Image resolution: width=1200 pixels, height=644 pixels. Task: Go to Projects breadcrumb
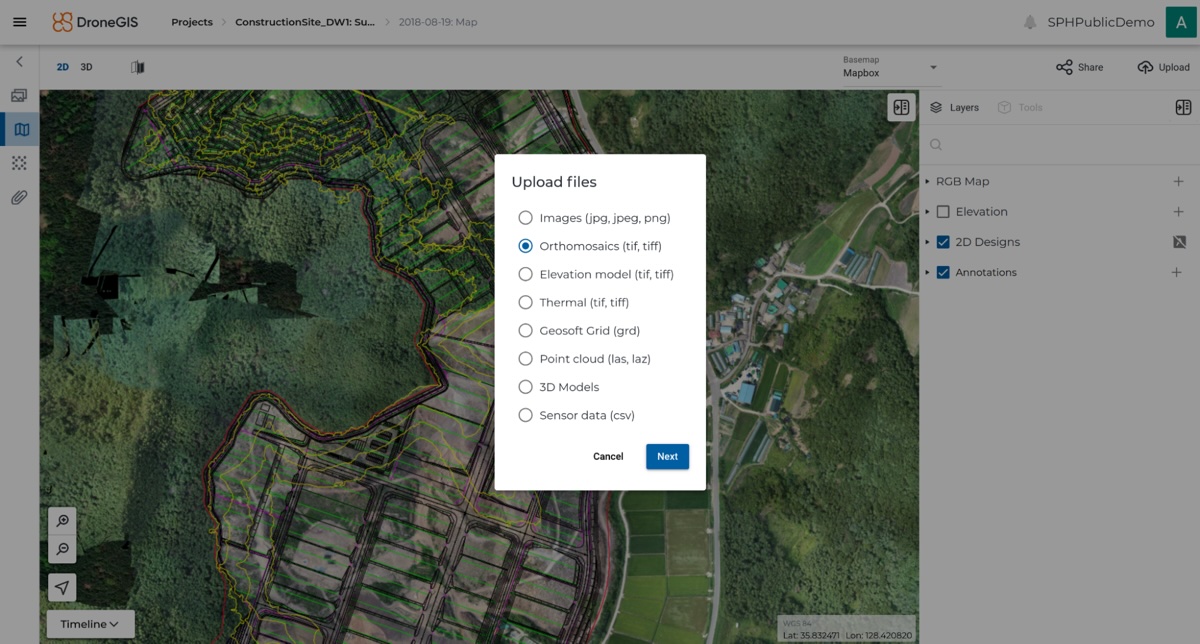(x=192, y=22)
